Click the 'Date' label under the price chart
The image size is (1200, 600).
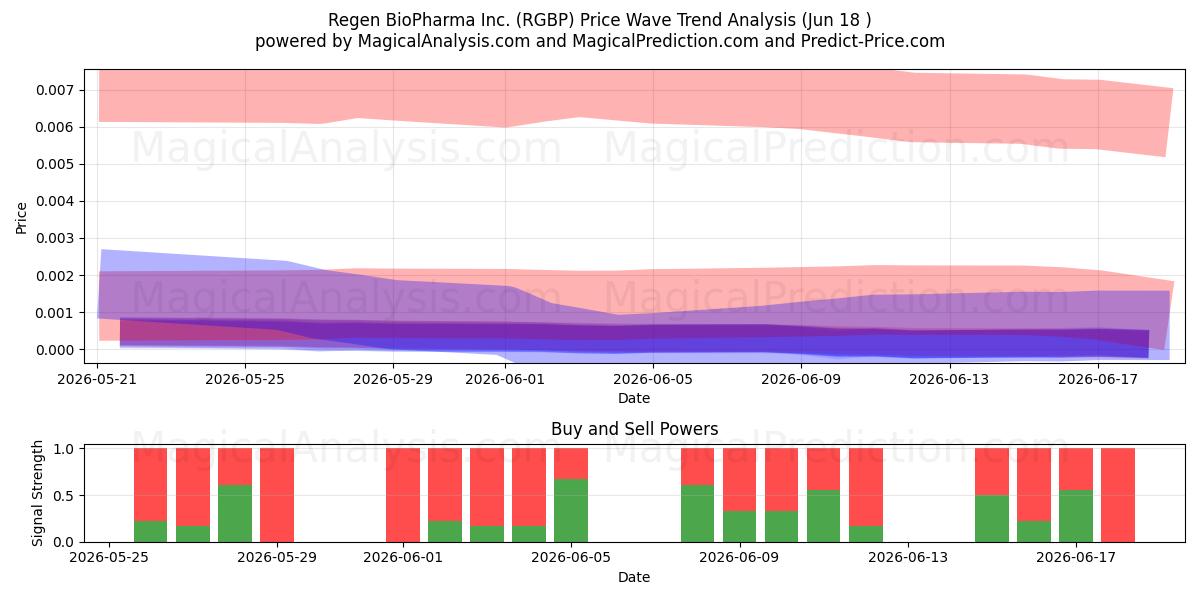click(634, 398)
